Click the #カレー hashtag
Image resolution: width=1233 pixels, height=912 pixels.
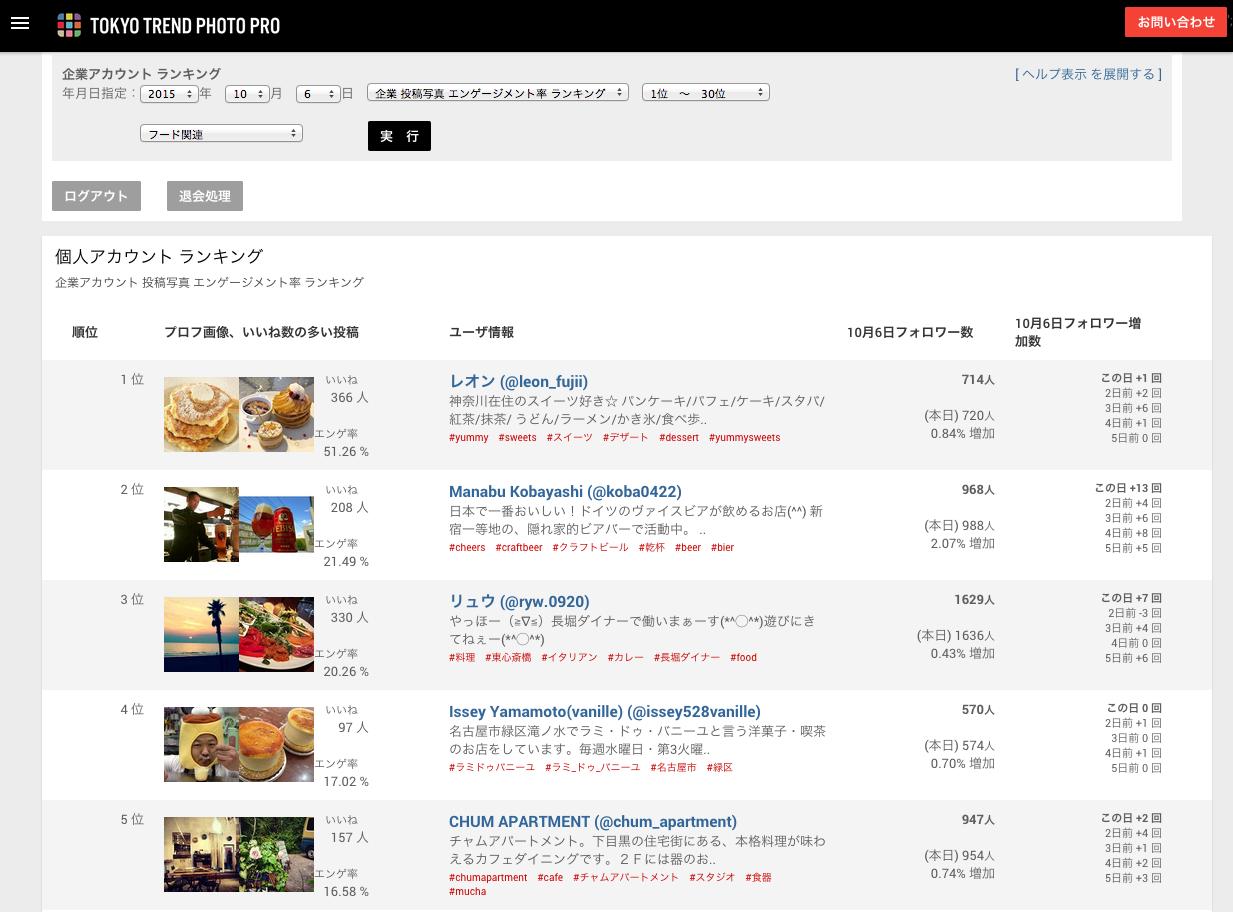(x=625, y=658)
